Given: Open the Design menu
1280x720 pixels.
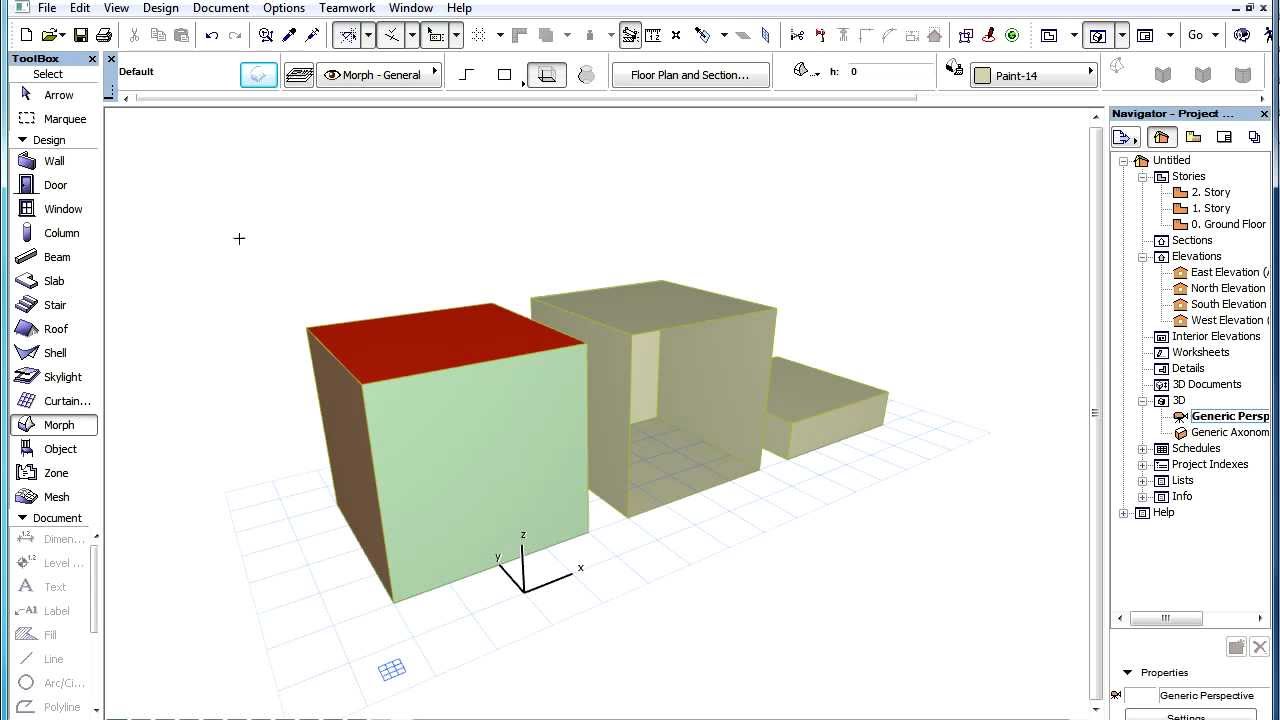Looking at the screenshot, I should click(160, 8).
